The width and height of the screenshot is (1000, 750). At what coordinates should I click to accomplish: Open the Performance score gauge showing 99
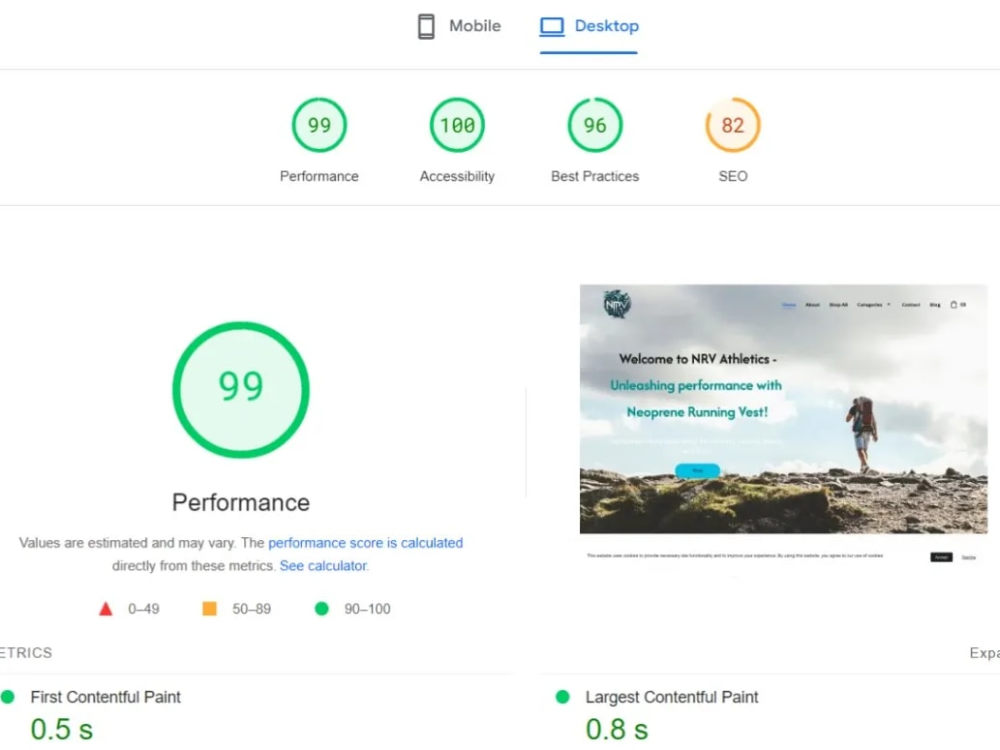point(319,125)
